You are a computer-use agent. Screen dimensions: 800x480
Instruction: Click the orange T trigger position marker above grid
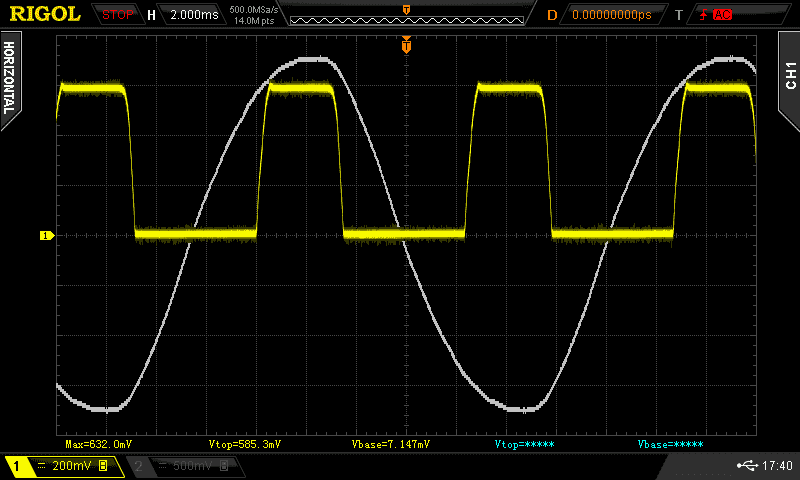click(406, 45)
